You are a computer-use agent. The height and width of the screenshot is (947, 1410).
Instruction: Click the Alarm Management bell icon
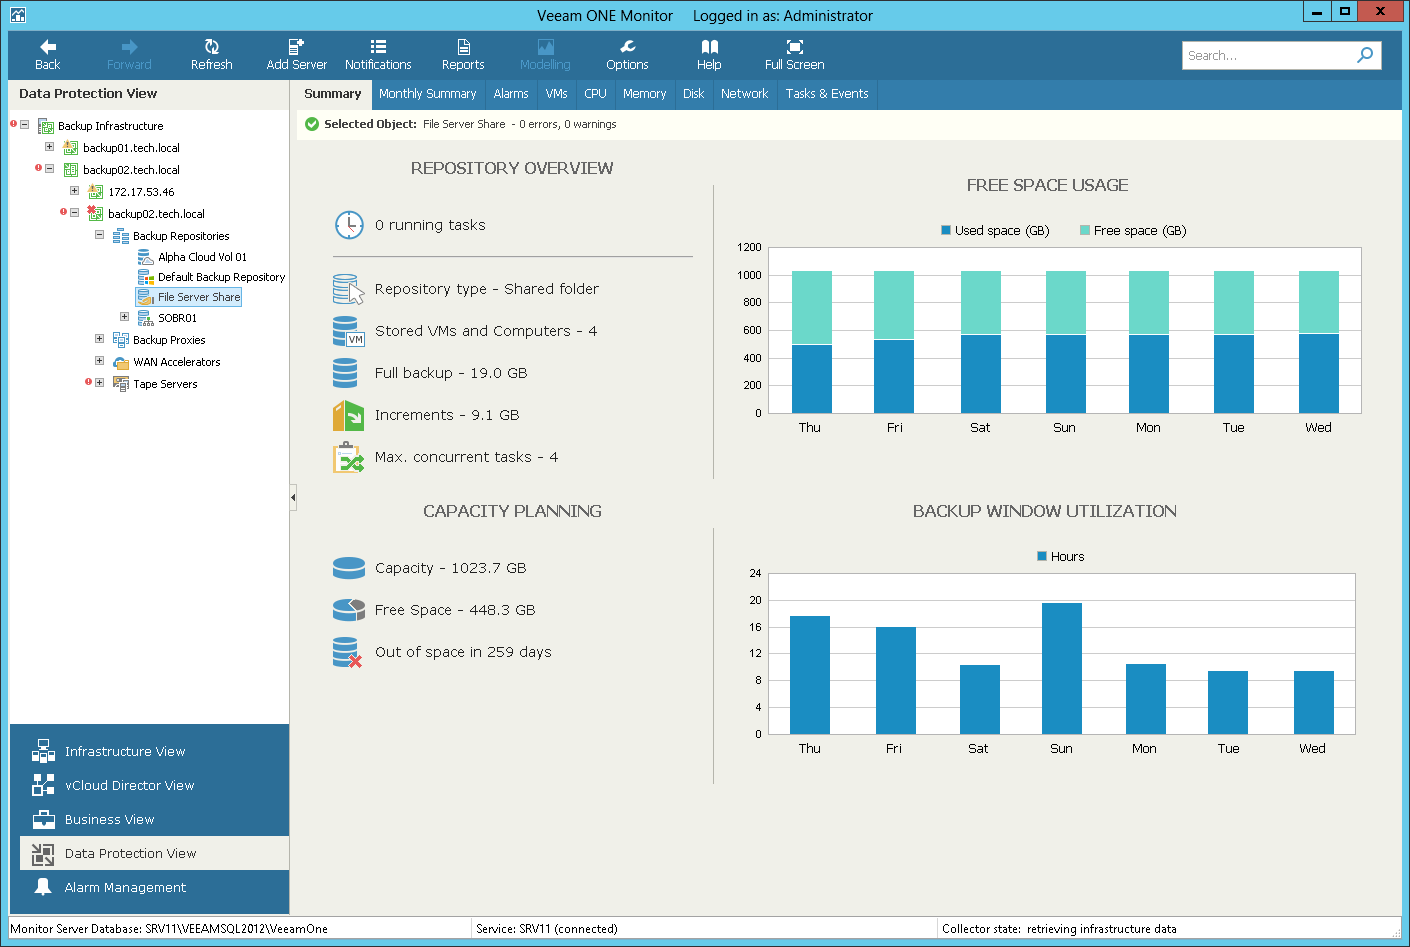(x=43, y=887)
